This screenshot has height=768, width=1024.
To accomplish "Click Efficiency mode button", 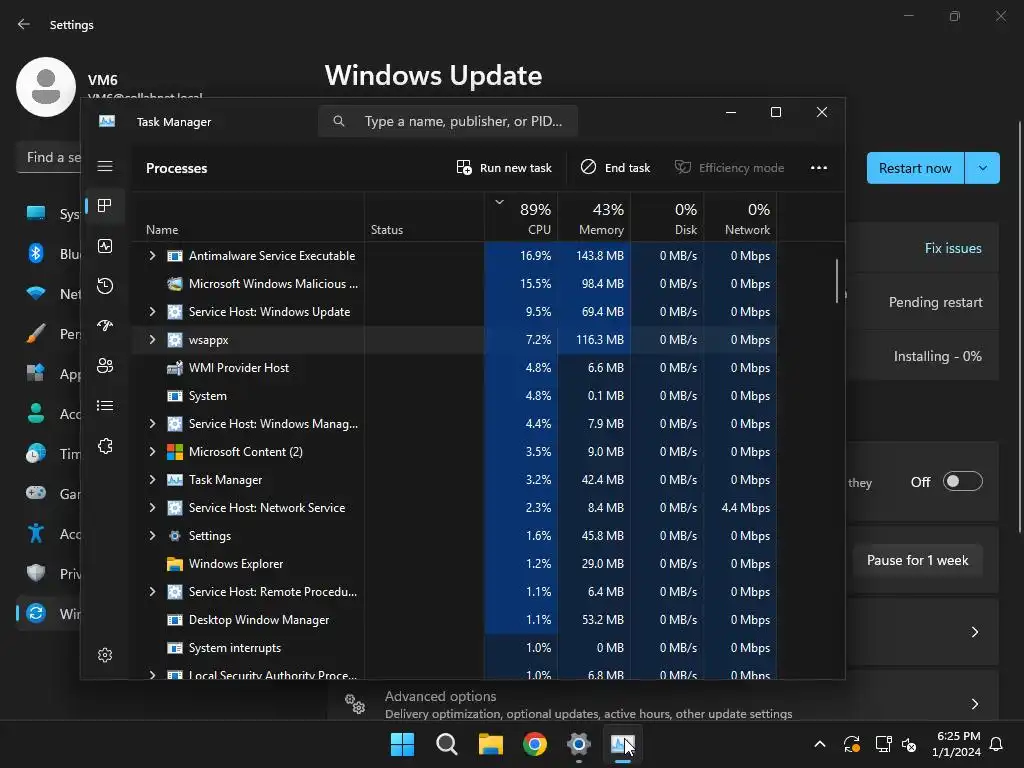I will tap(729, 168).
